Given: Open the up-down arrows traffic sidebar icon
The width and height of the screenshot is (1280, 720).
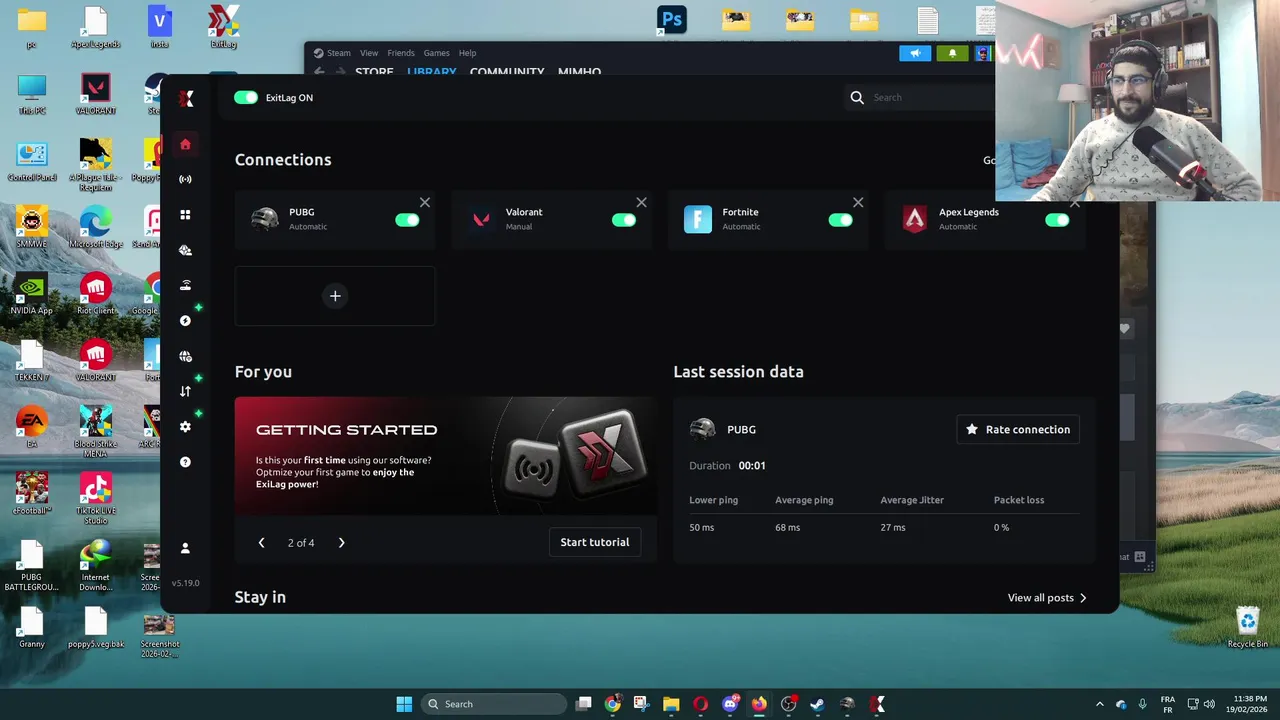Looking at the screenshot, I should coord(185,391).
